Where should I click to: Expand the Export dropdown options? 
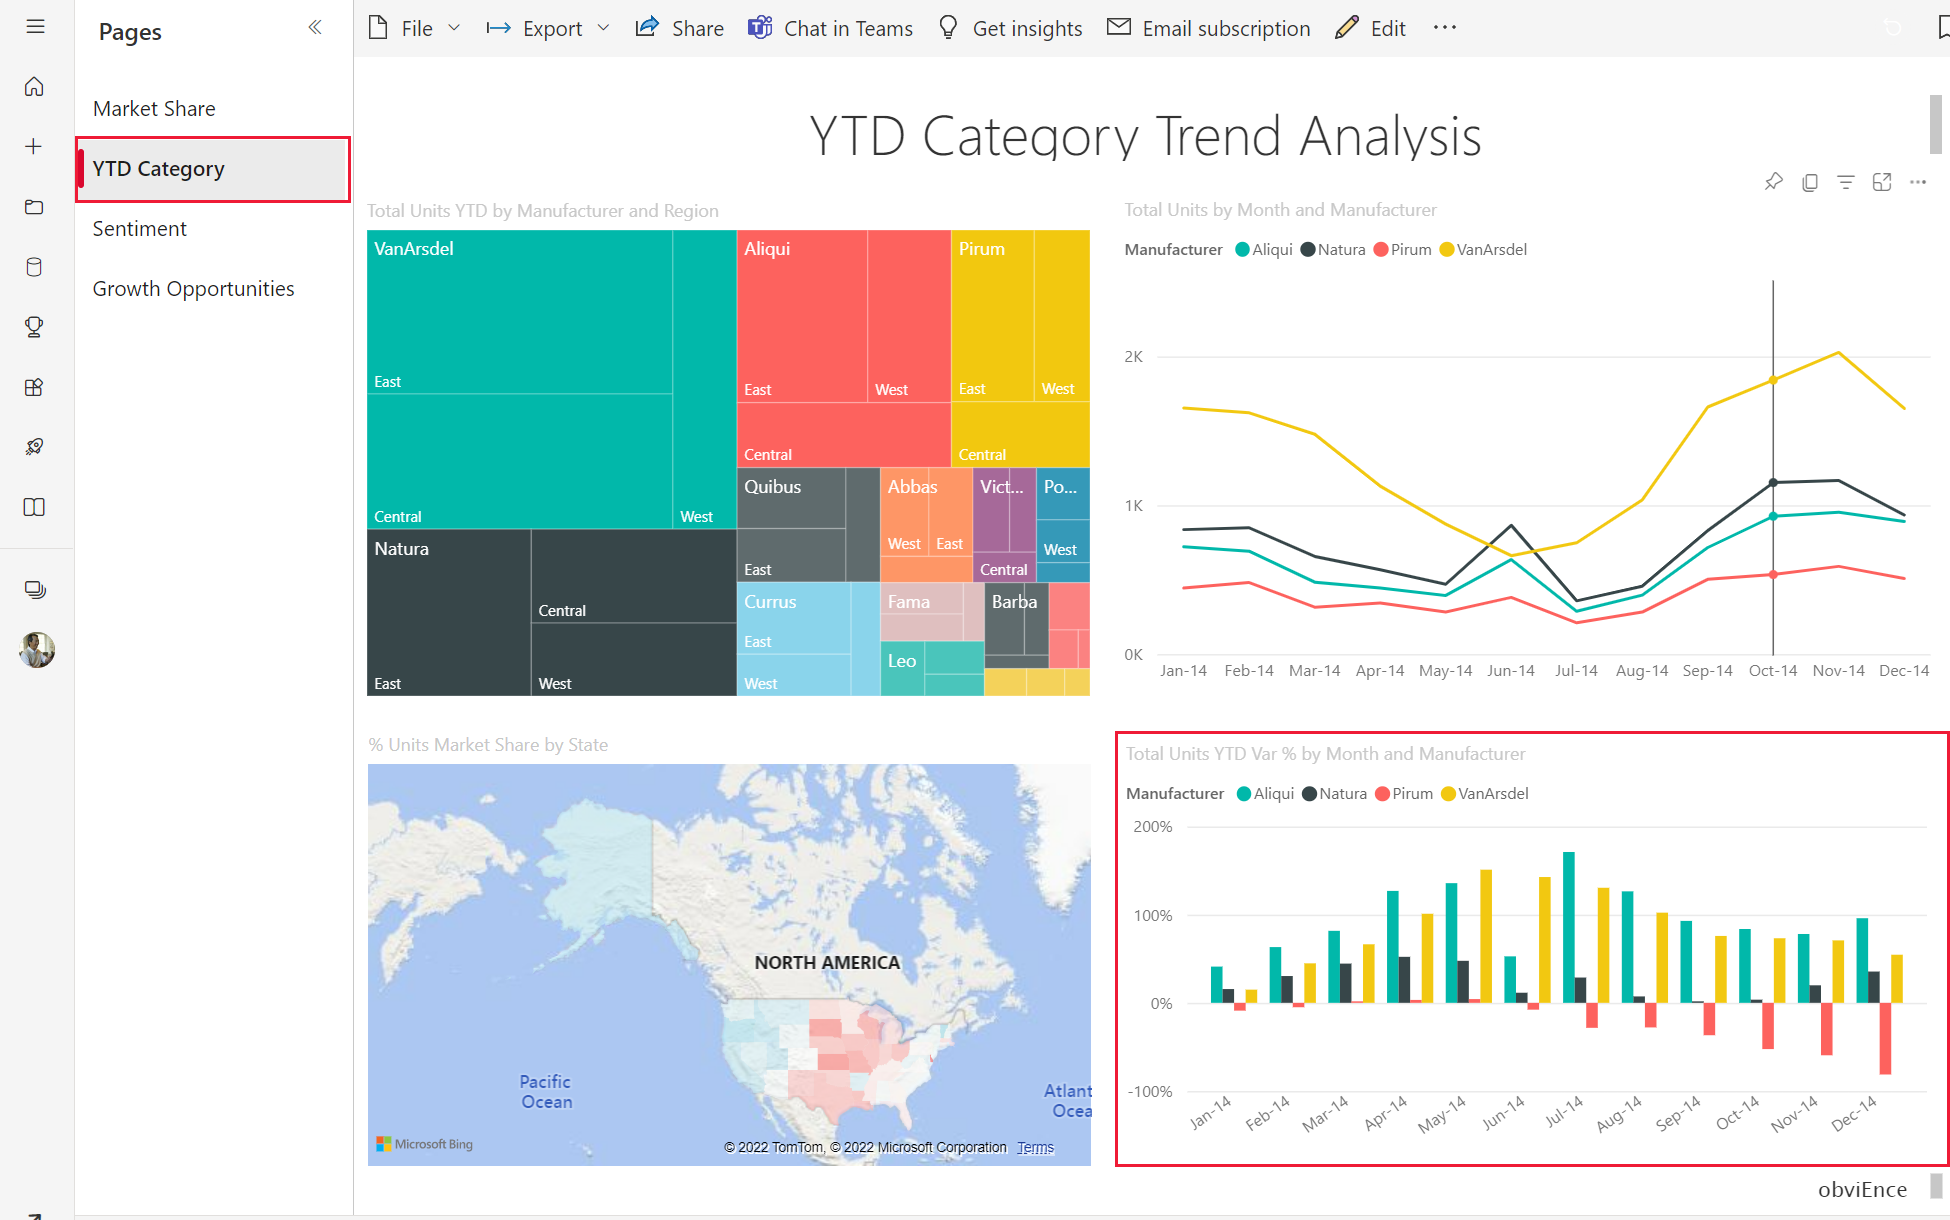600,28
